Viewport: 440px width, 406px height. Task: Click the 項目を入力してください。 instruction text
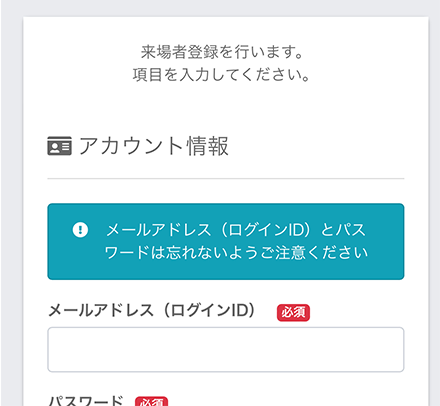pos(221,75)
